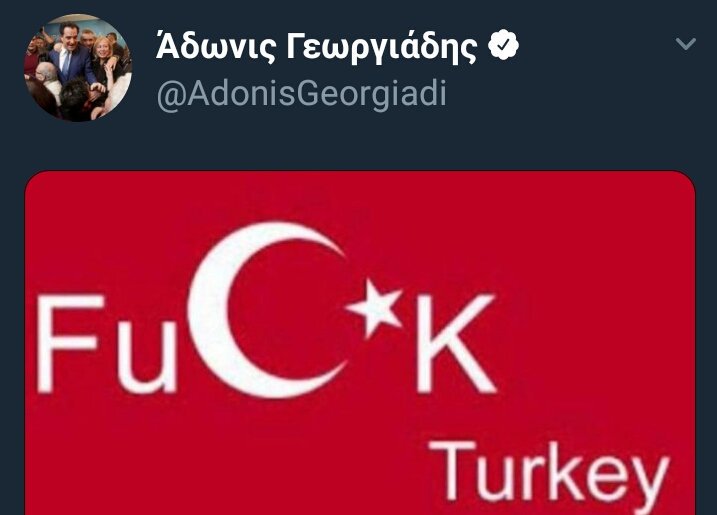Click the verified checkmark badge

[503, 45]
